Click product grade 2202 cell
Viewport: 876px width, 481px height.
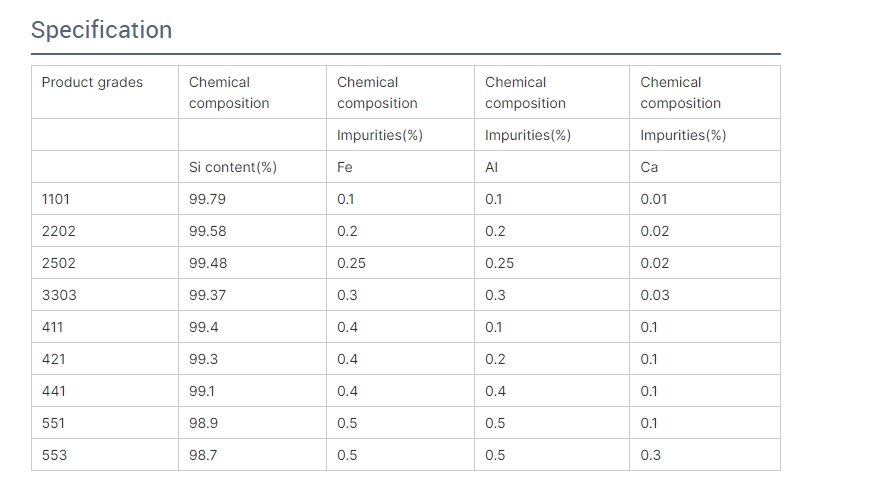(58, 231)
